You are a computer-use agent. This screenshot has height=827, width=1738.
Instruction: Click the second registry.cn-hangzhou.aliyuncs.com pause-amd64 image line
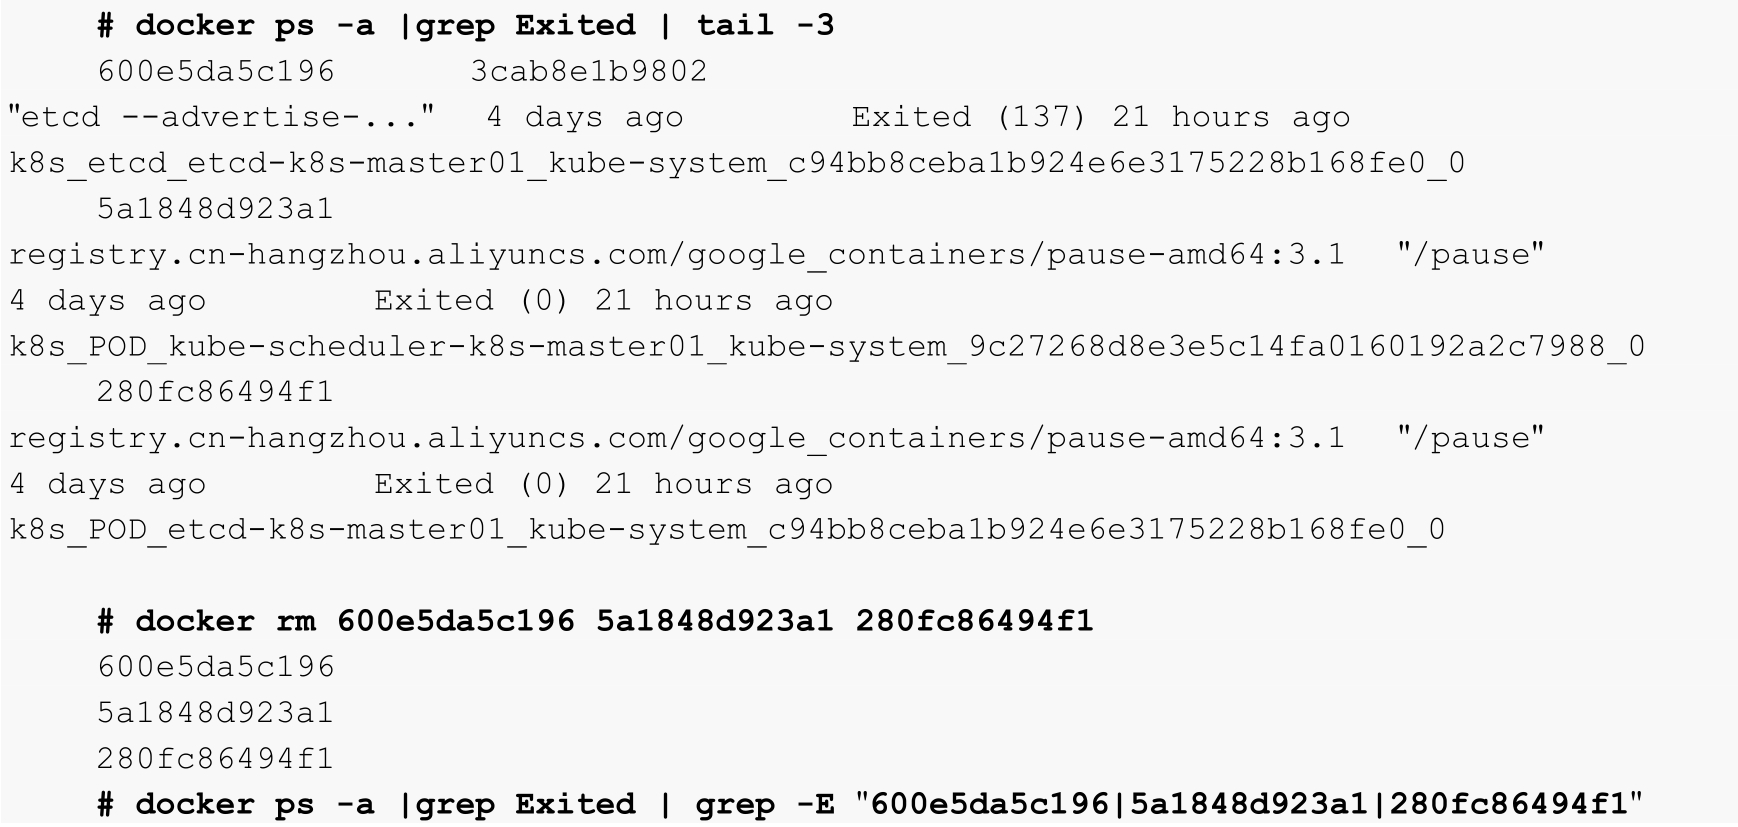[677, 438]
